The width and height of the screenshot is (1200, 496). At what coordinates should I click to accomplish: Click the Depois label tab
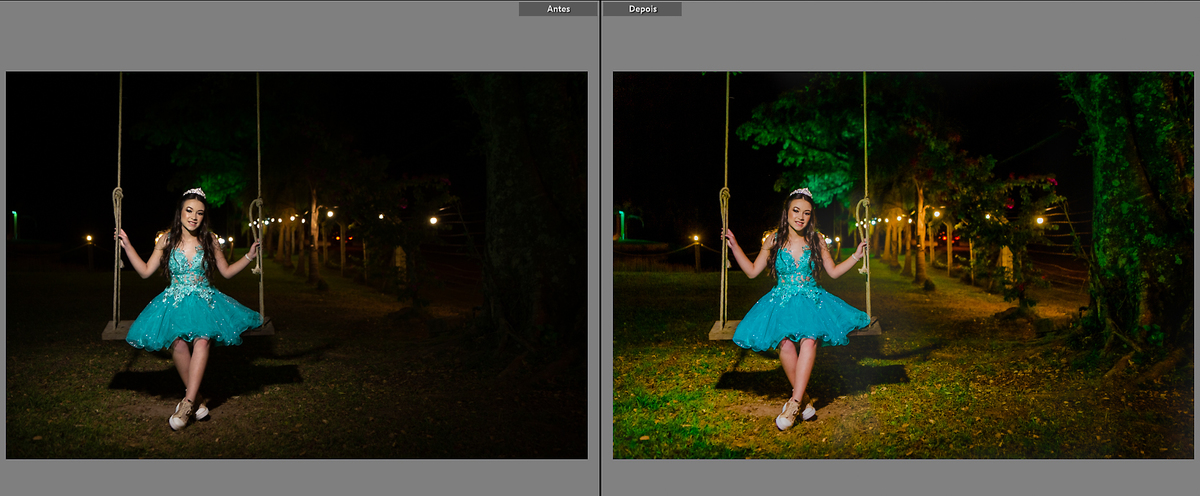click(642, 9)
